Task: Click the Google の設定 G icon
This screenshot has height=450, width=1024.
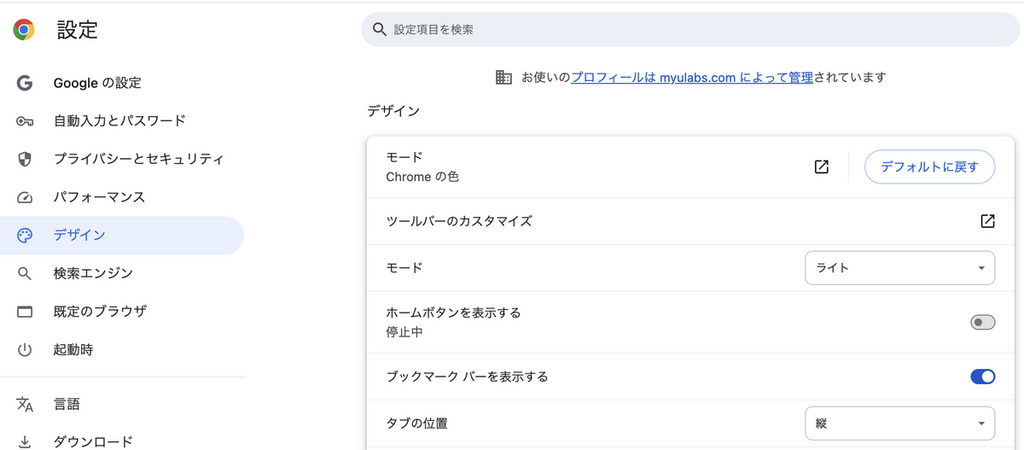Action: tap(25, 83)
